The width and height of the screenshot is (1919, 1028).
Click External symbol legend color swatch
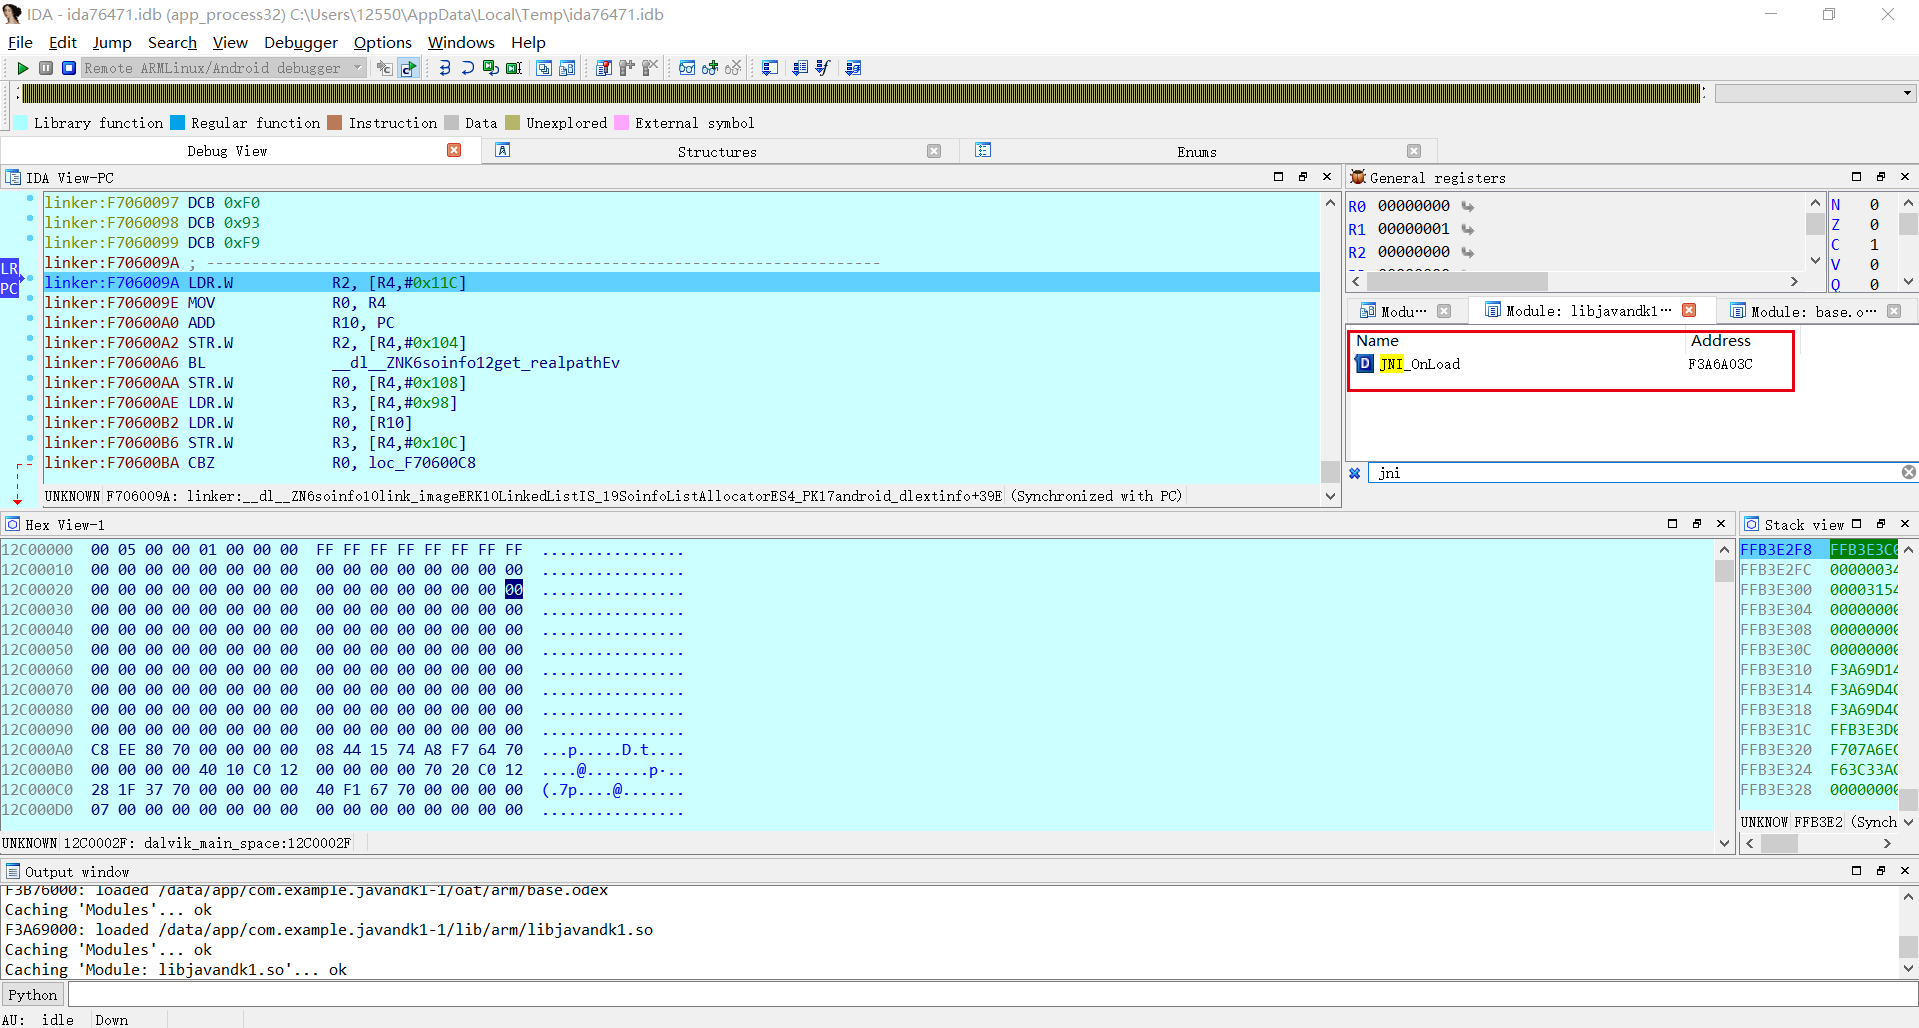tap(621, 123)
